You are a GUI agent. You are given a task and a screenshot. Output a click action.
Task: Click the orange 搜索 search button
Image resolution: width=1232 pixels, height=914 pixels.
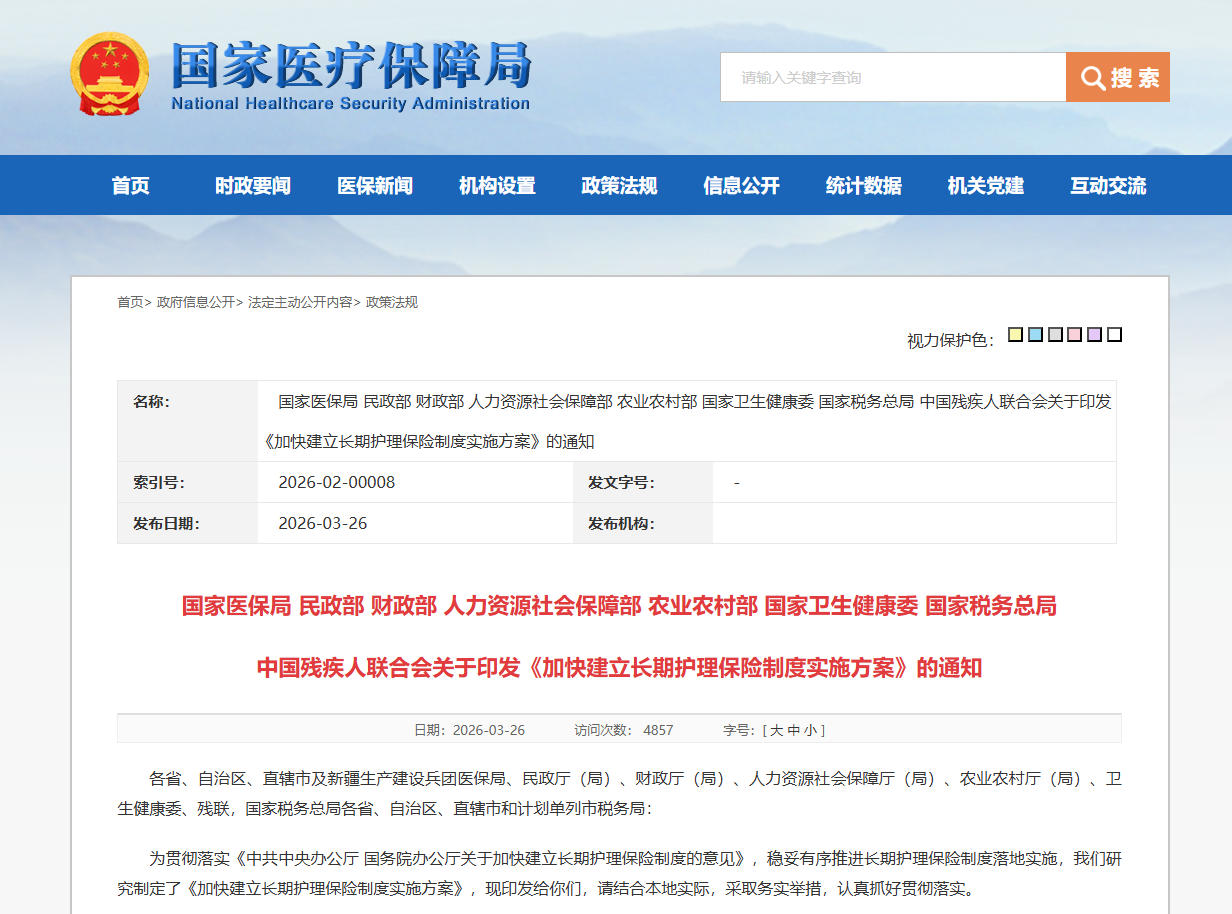1117,77
